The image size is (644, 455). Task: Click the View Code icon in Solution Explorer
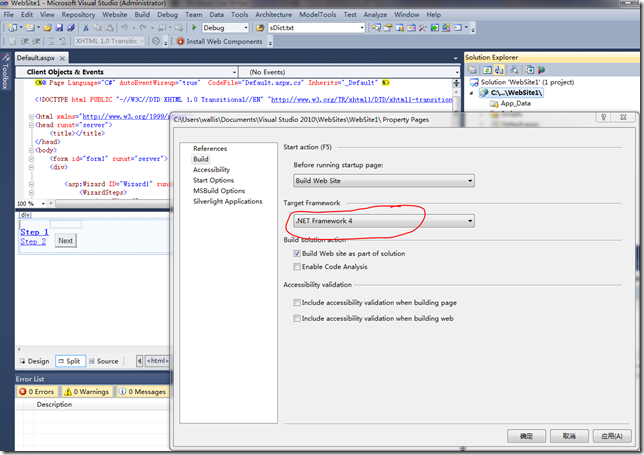(x=514, y=70)
